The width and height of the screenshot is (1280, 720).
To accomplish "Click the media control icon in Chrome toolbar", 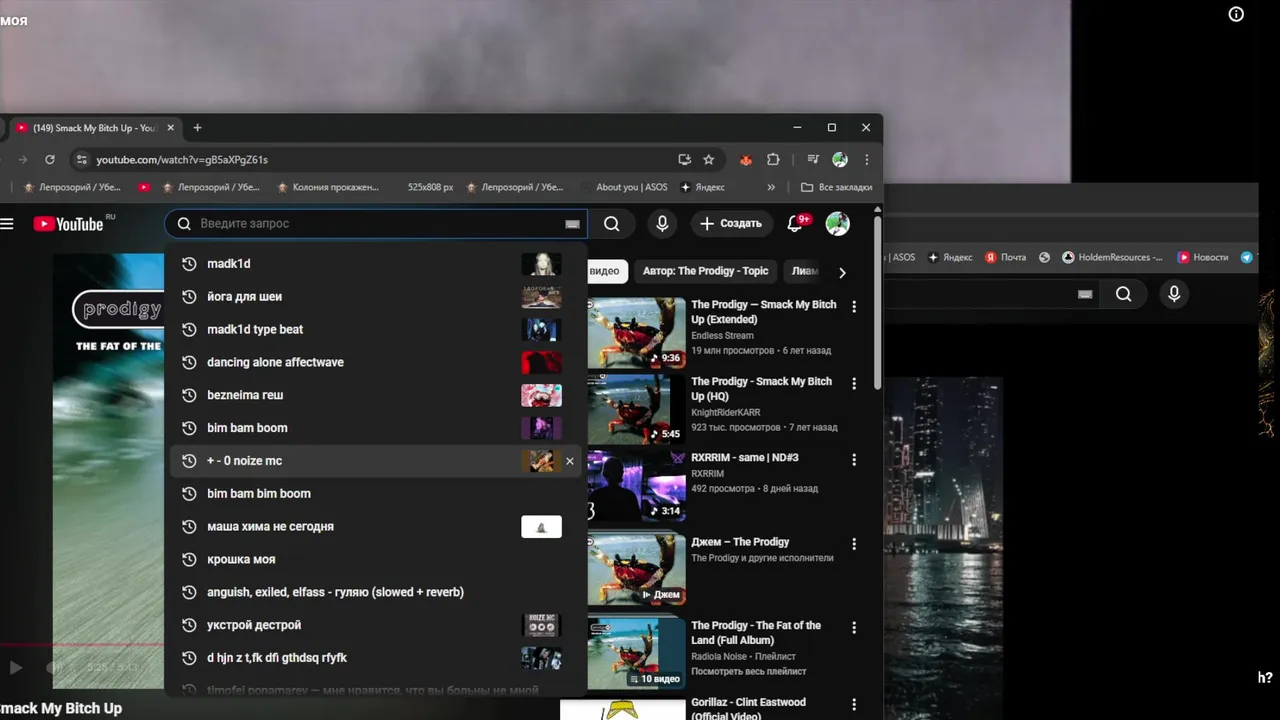I will click(813, 159).
